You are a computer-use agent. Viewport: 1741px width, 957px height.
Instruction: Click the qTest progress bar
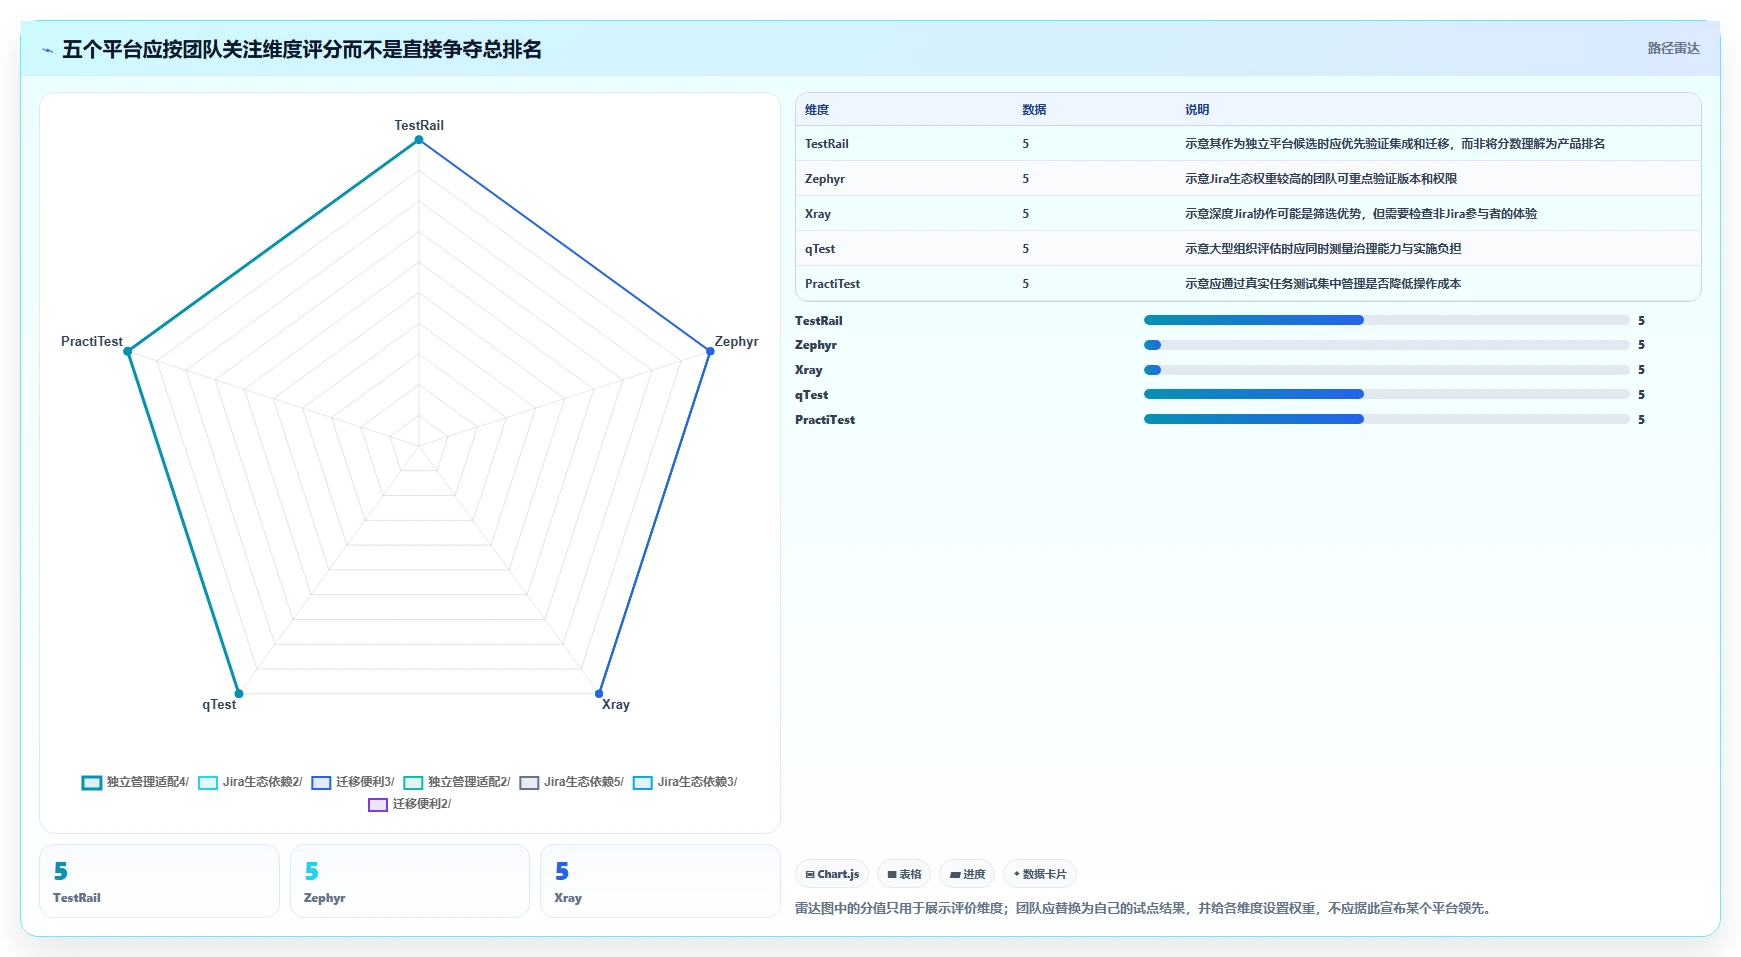pos(1386,395)
